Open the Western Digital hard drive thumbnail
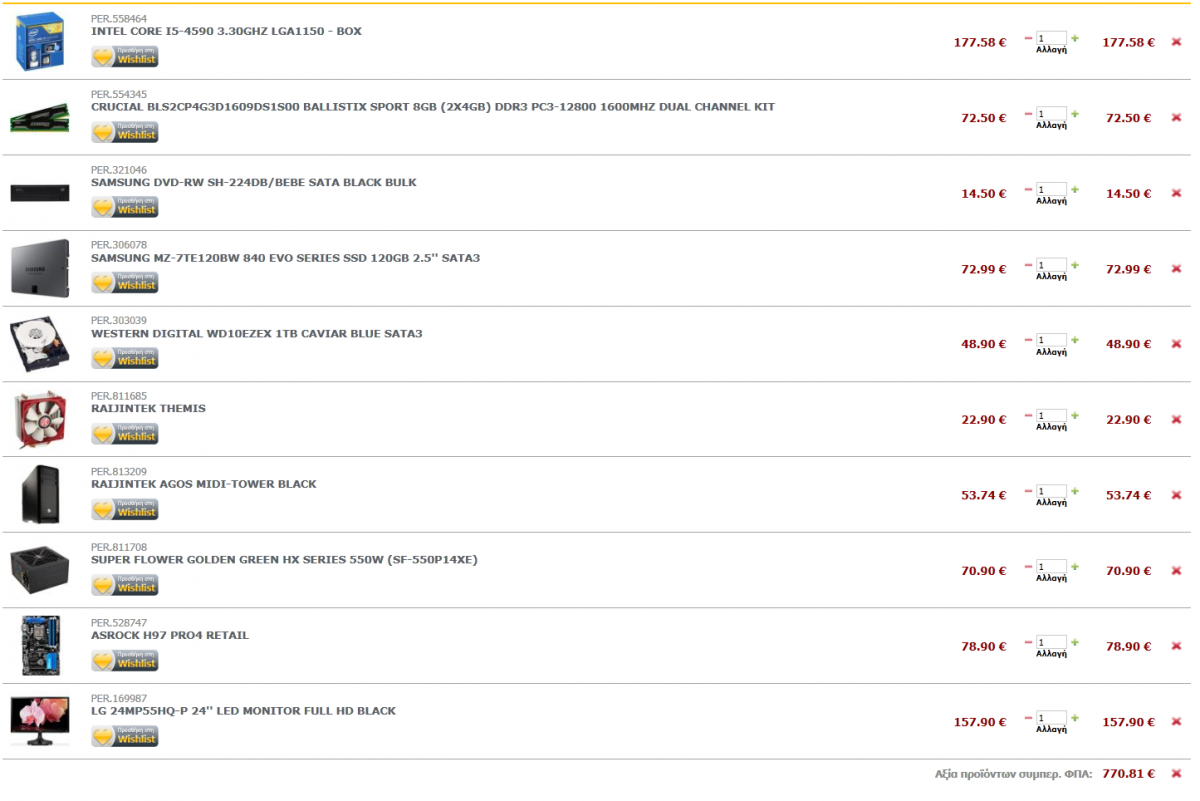Image resolution: width=1200 pixels, height=801 pixels. [40, 345]
